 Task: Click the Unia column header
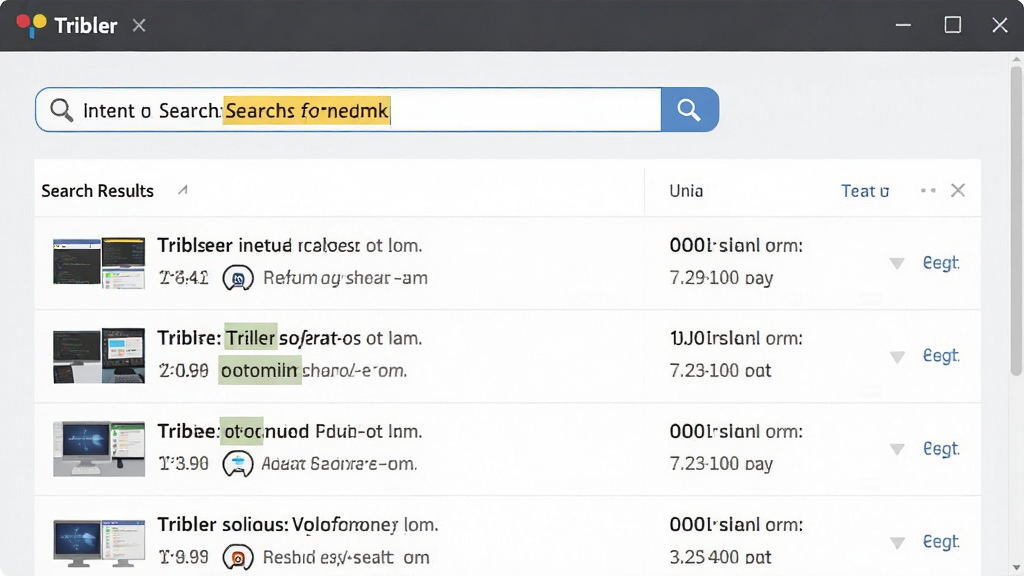tap(686, 191)
